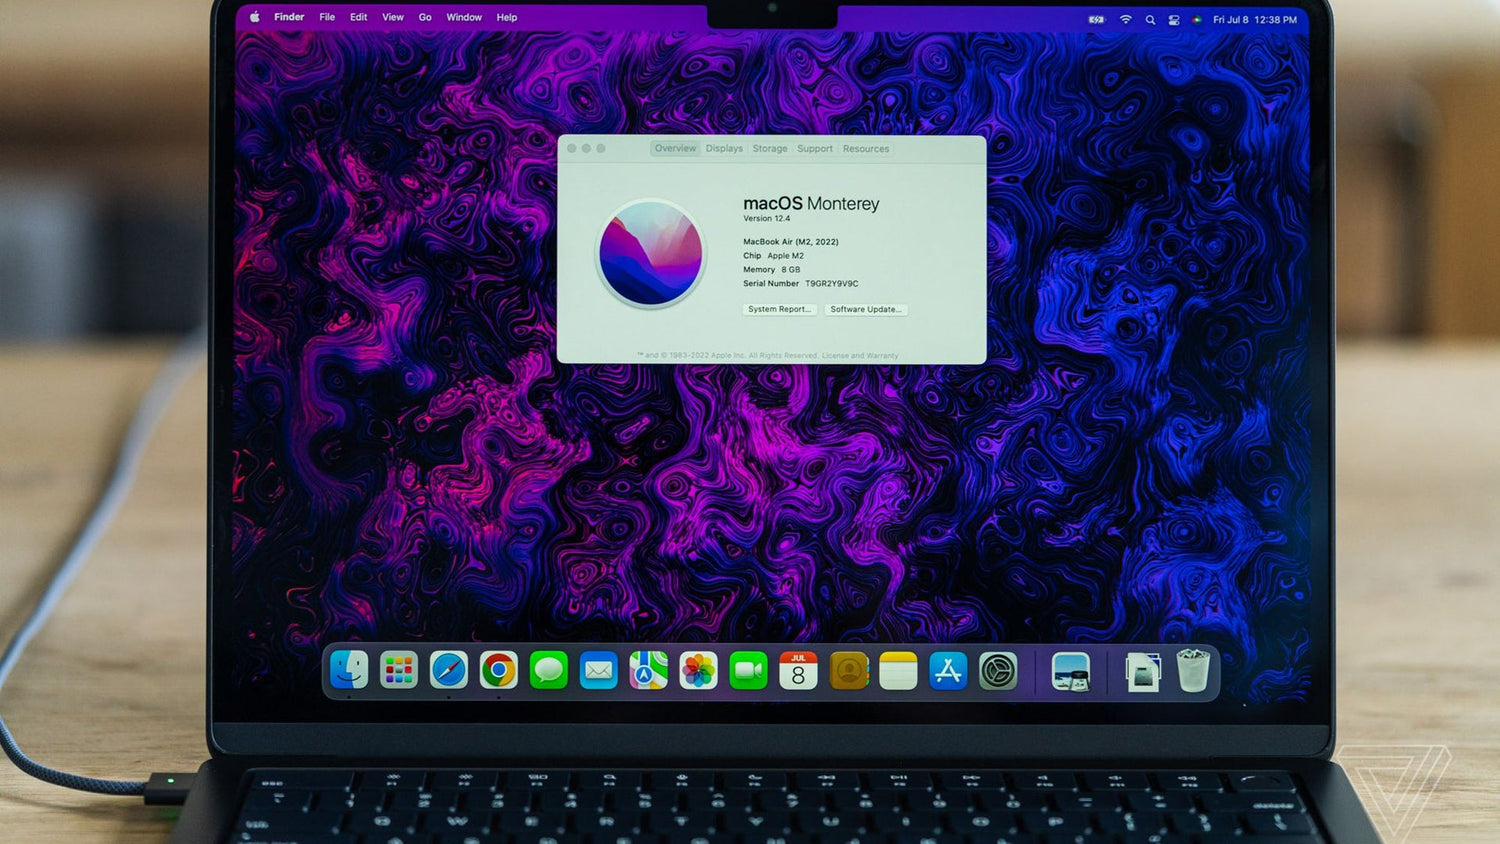Viewport: 1500px width, 844px height.
Task: Click the Spotlight search magnifier icon
Action: 1150,20
